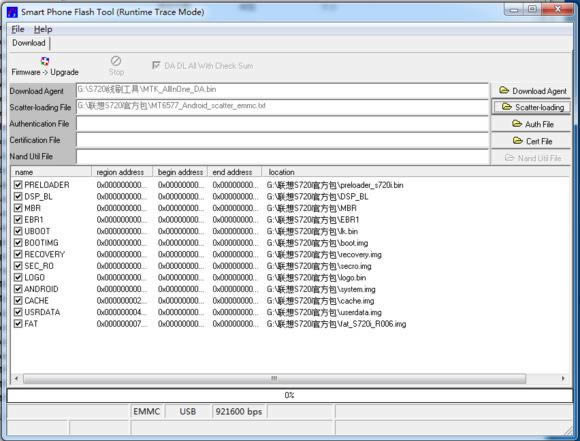580x441 pixels.
Task: Click the region address column header
Action: 122,172
